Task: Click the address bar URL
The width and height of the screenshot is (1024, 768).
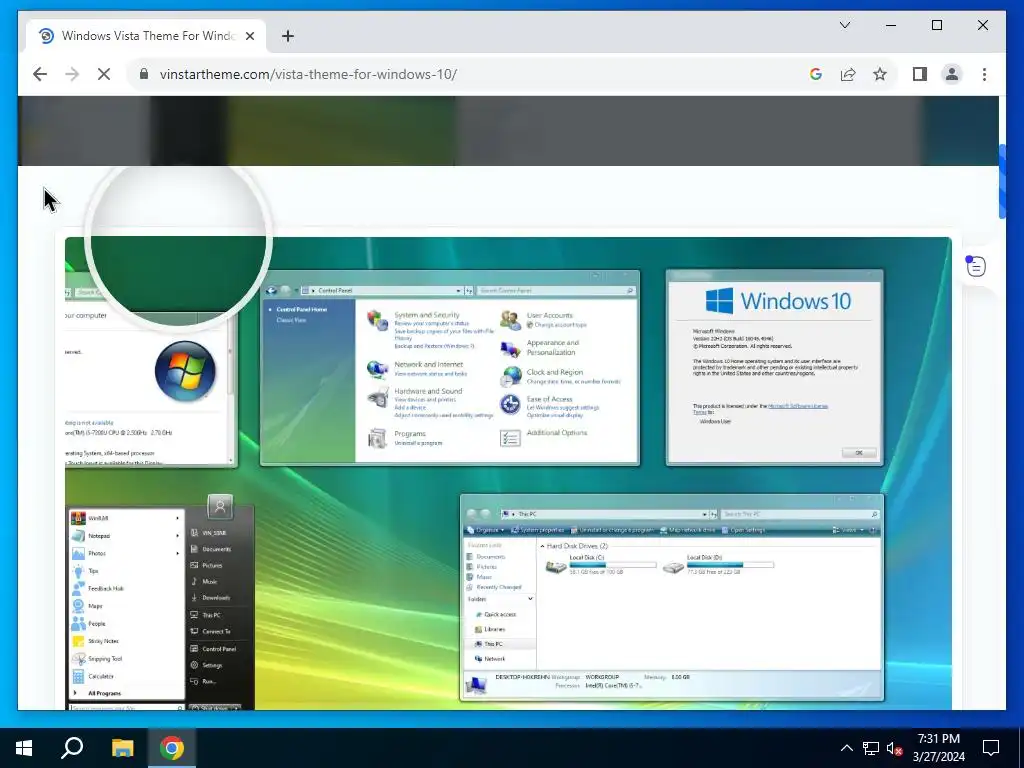Action: tap(308, 74)
